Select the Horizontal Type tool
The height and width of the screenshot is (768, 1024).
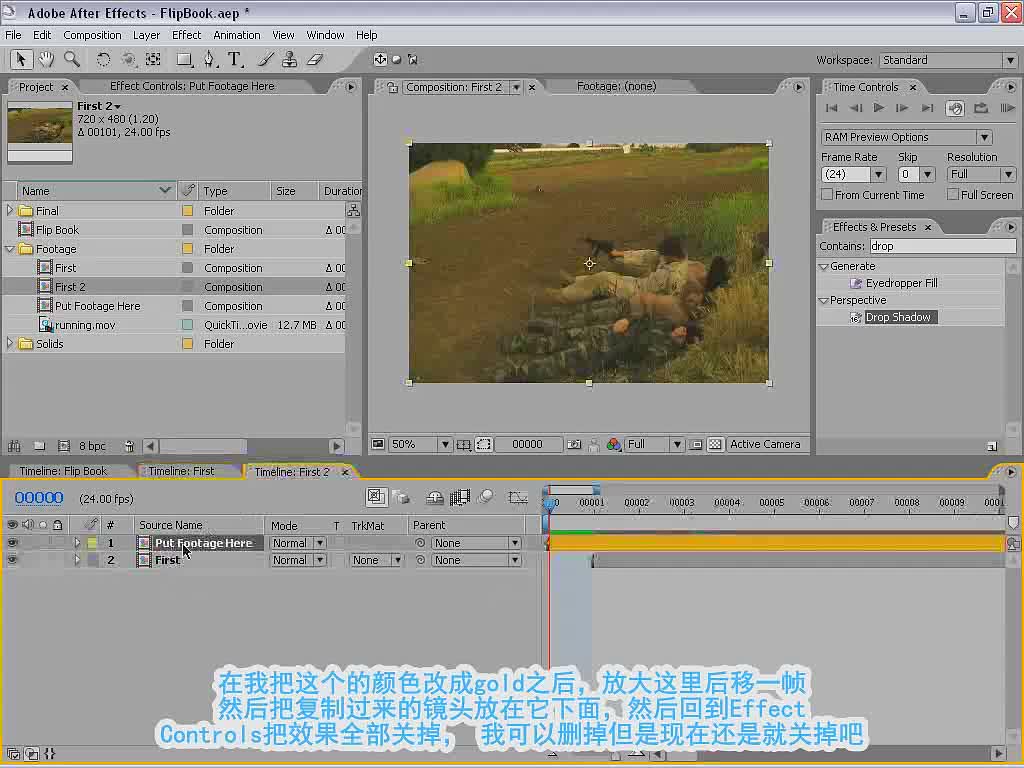point(234,60)
